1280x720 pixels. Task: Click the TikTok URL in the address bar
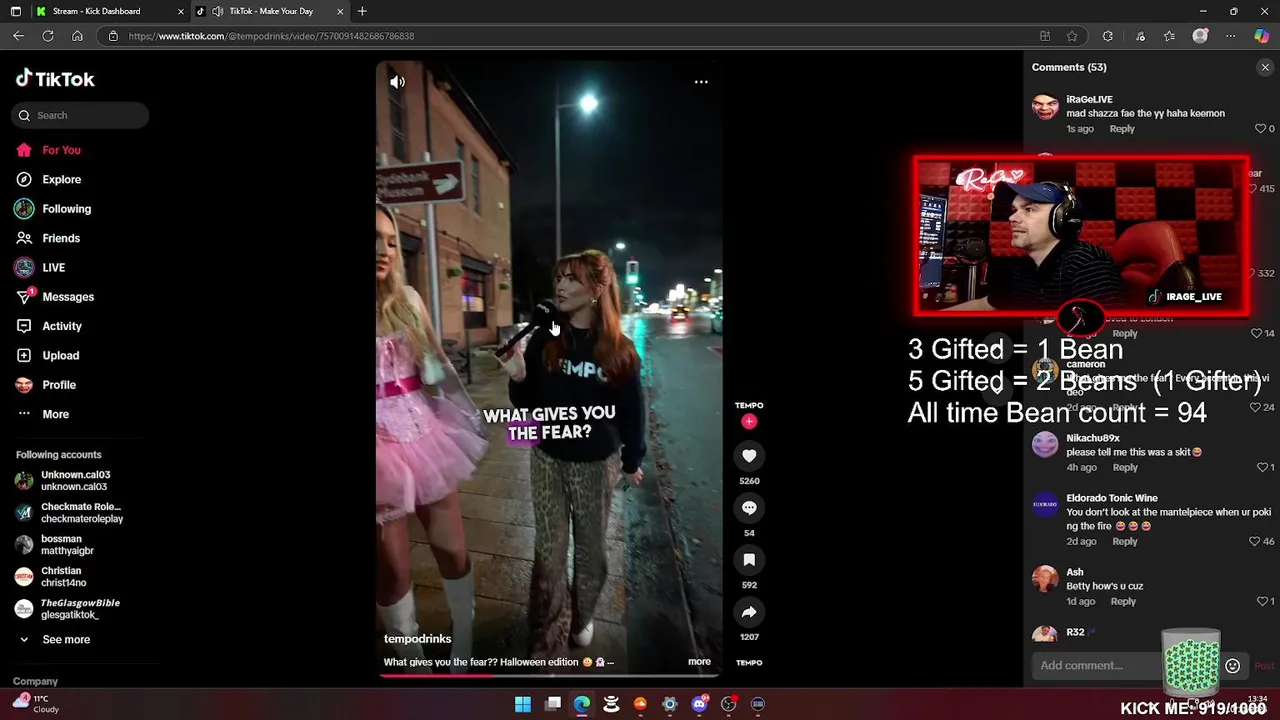click(x=271, y=36)
